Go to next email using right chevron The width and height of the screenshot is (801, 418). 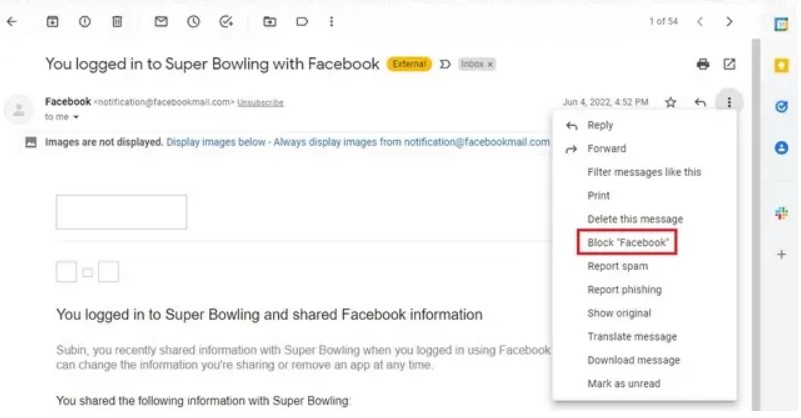pos(730,21)
